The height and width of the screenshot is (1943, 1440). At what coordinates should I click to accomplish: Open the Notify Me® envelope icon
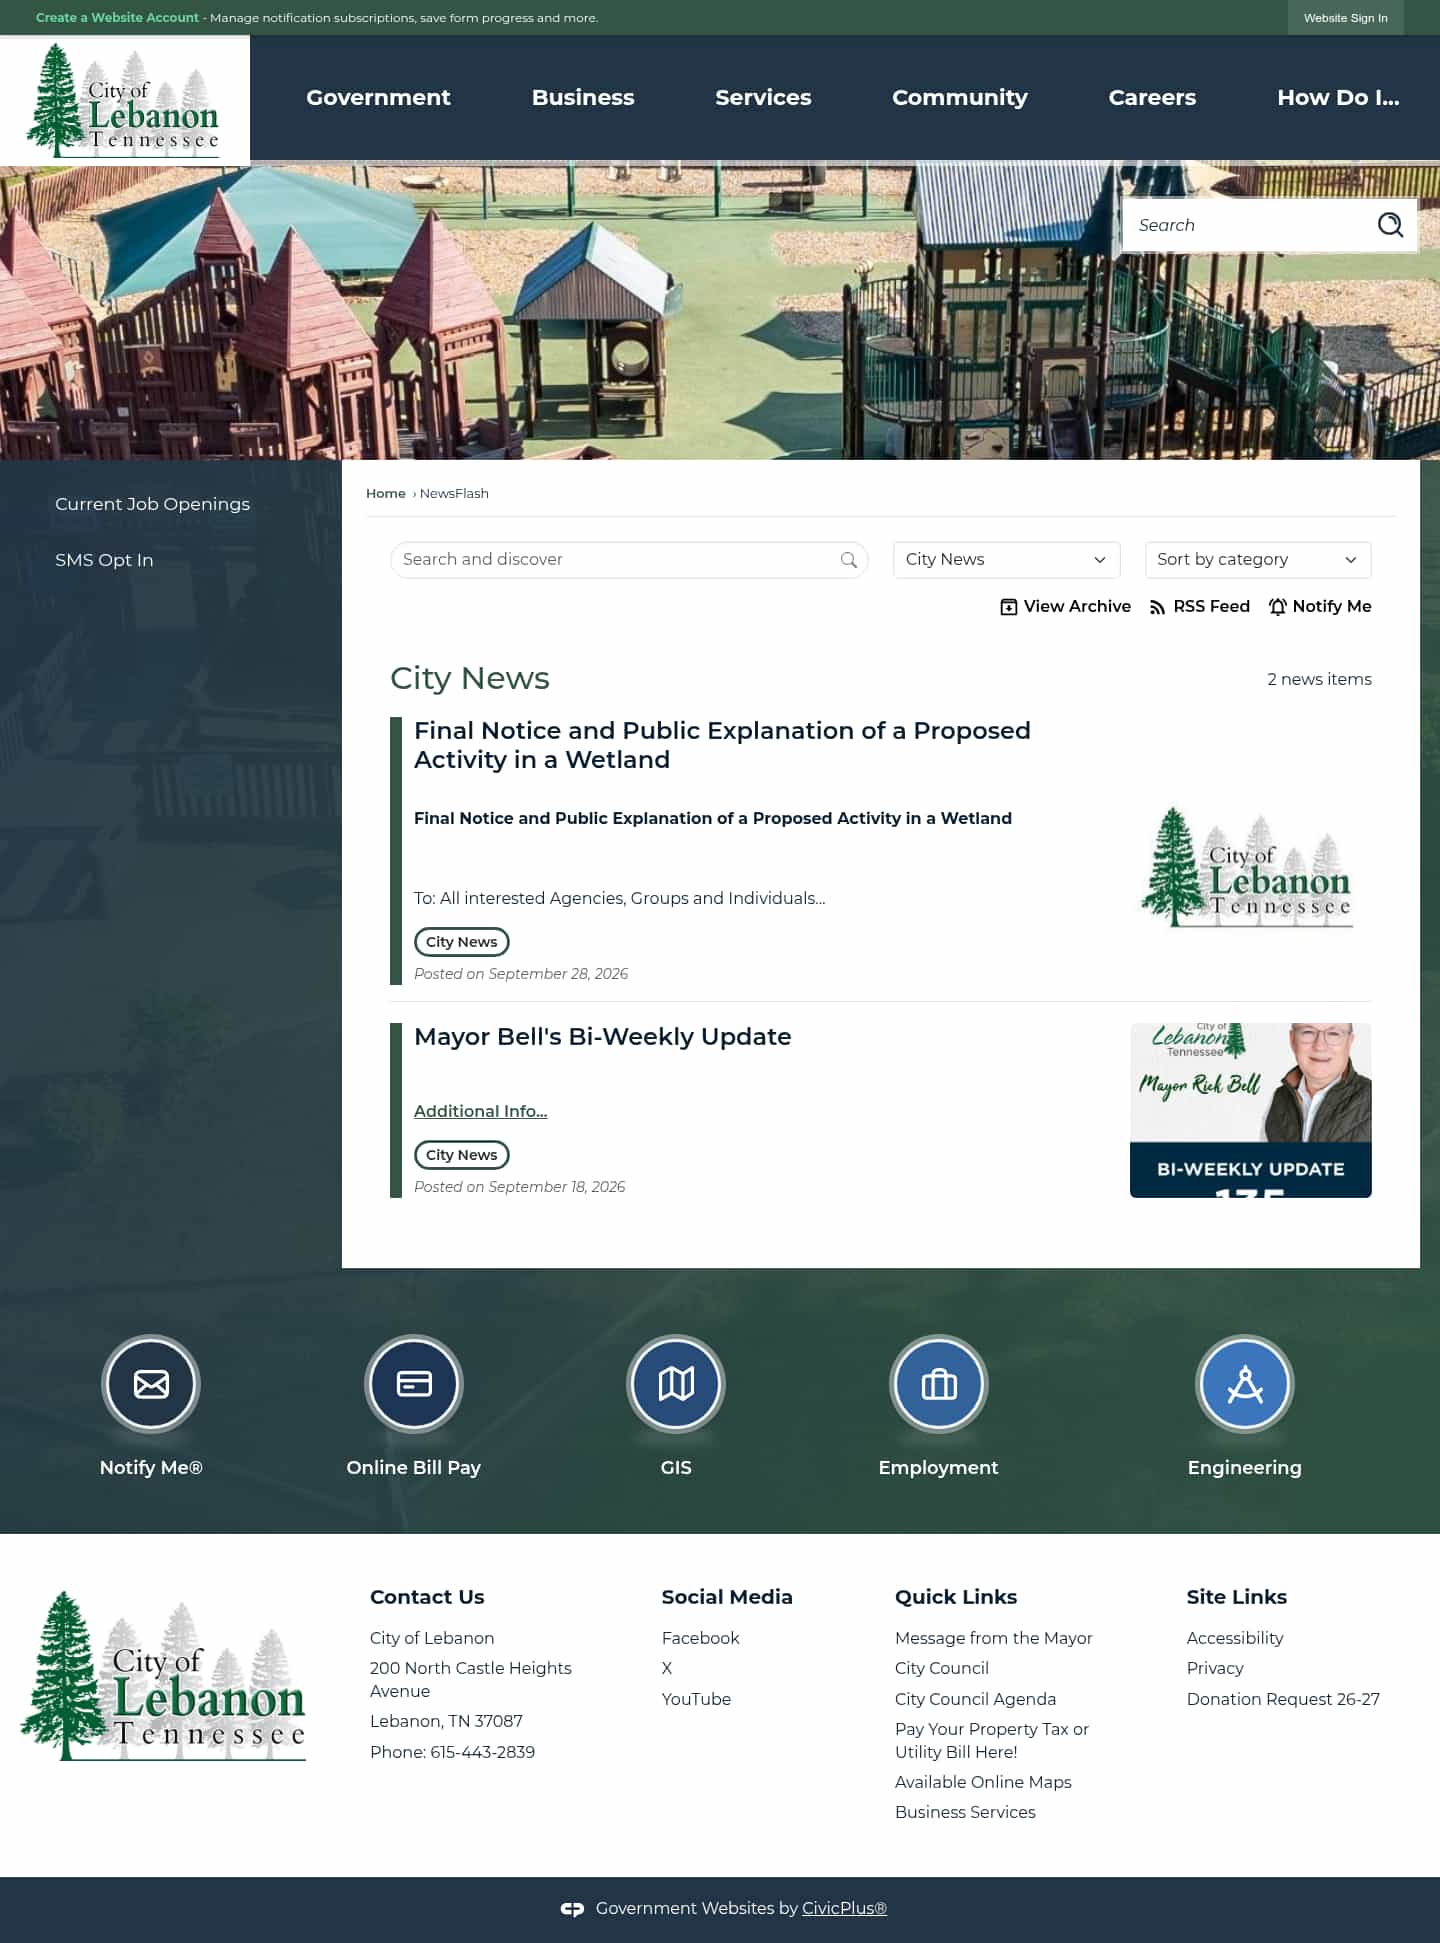coord(151,1384)
